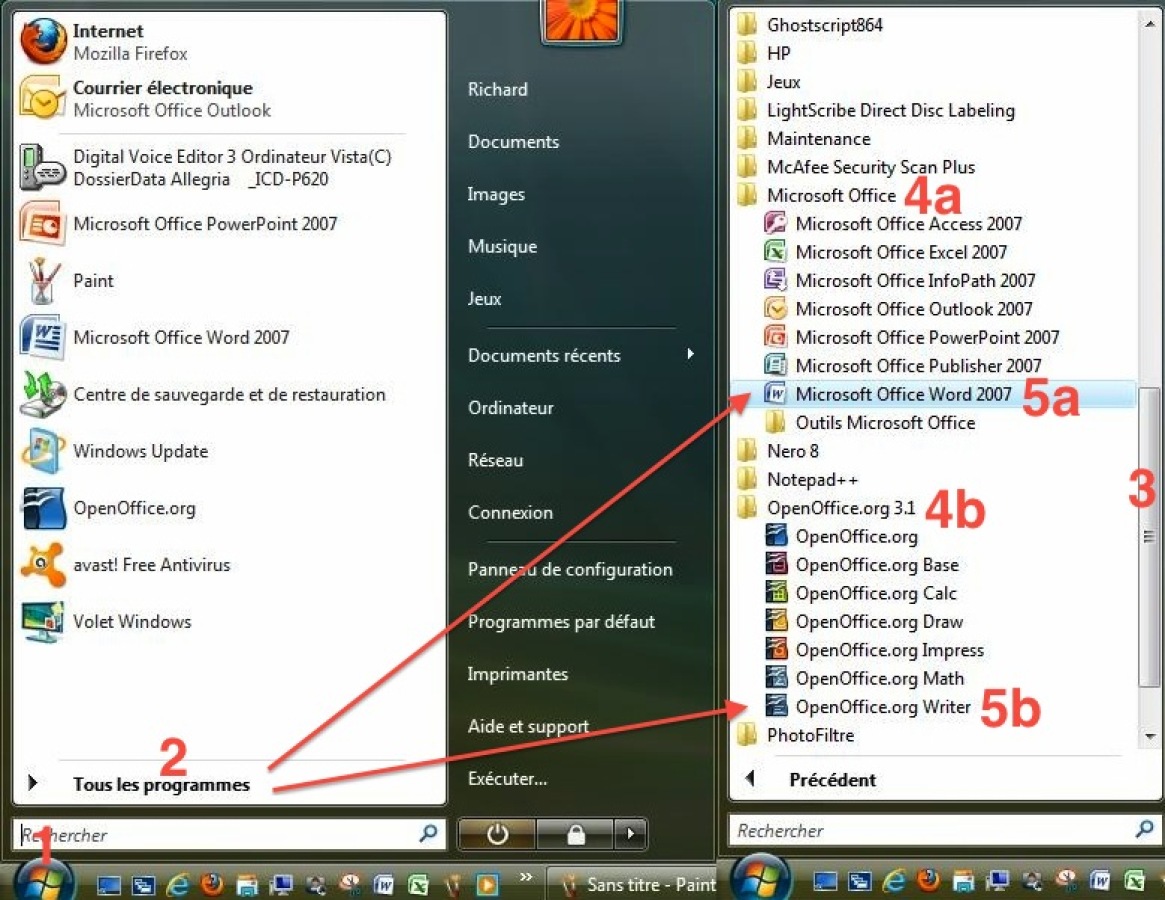Click the scroll-down arrow of the programs list
1165x900 pixels.
click(x=1148, y=736)
